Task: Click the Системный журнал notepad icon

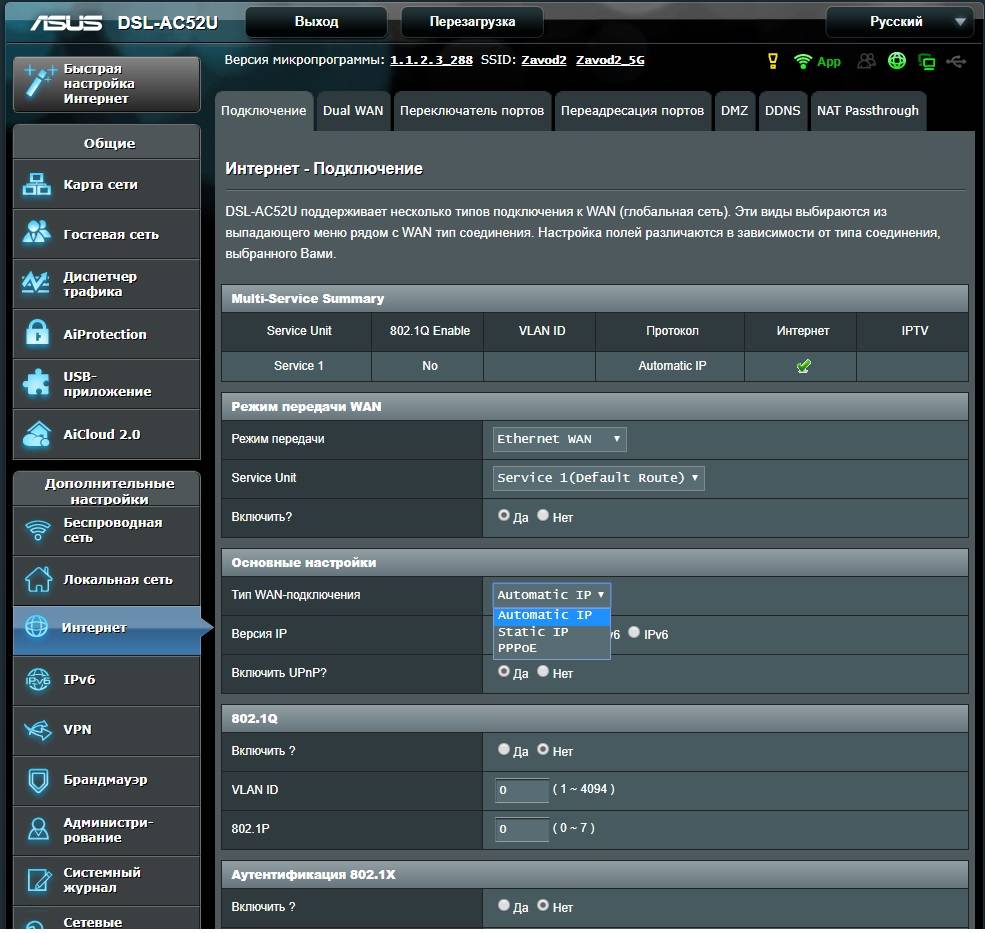Action: point(38,880)
